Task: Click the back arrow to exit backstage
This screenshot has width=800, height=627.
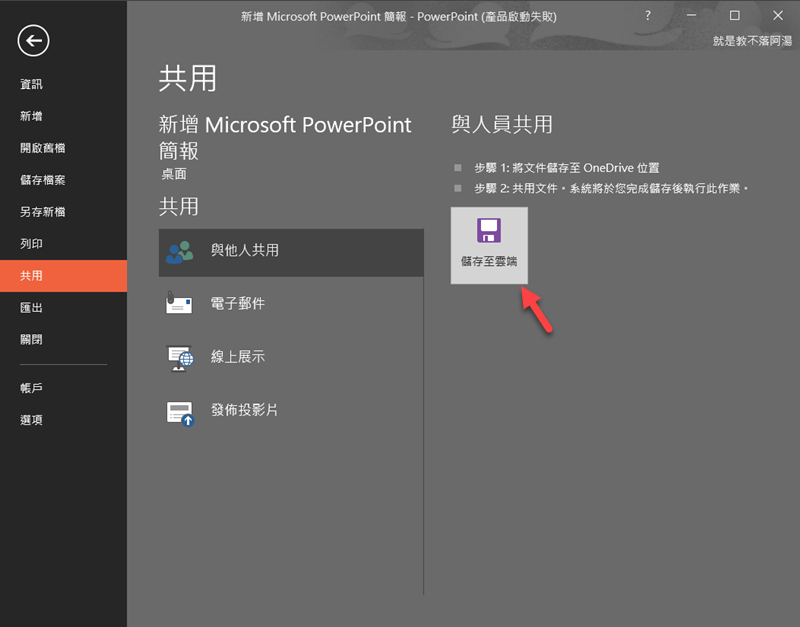Action: tap(34, 40)
